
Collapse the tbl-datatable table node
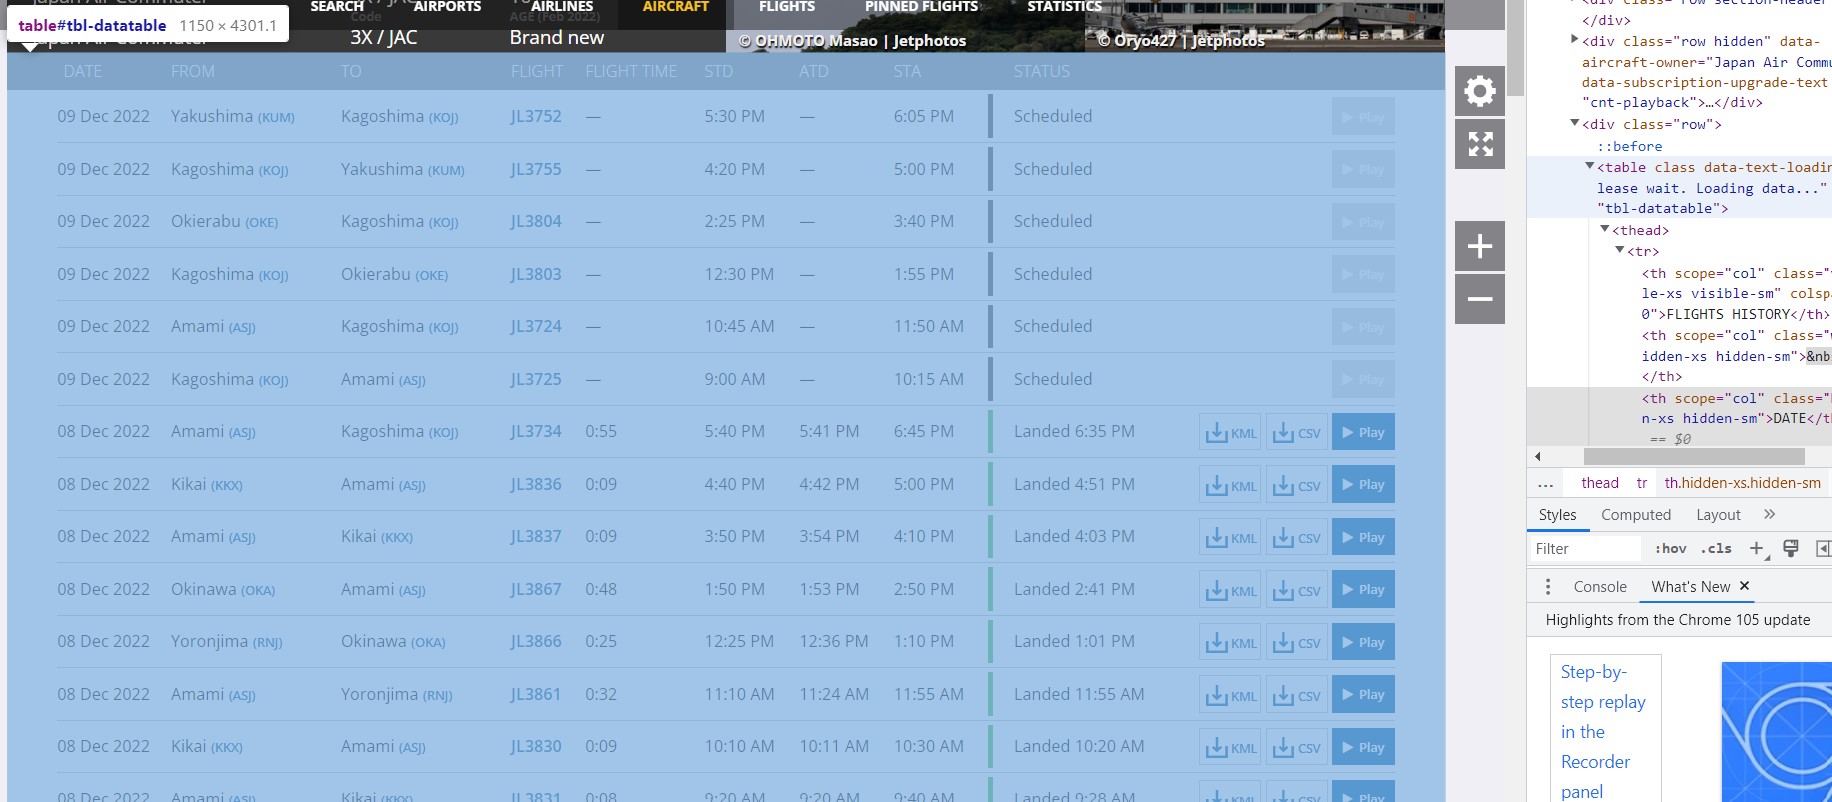point(1589,167)
